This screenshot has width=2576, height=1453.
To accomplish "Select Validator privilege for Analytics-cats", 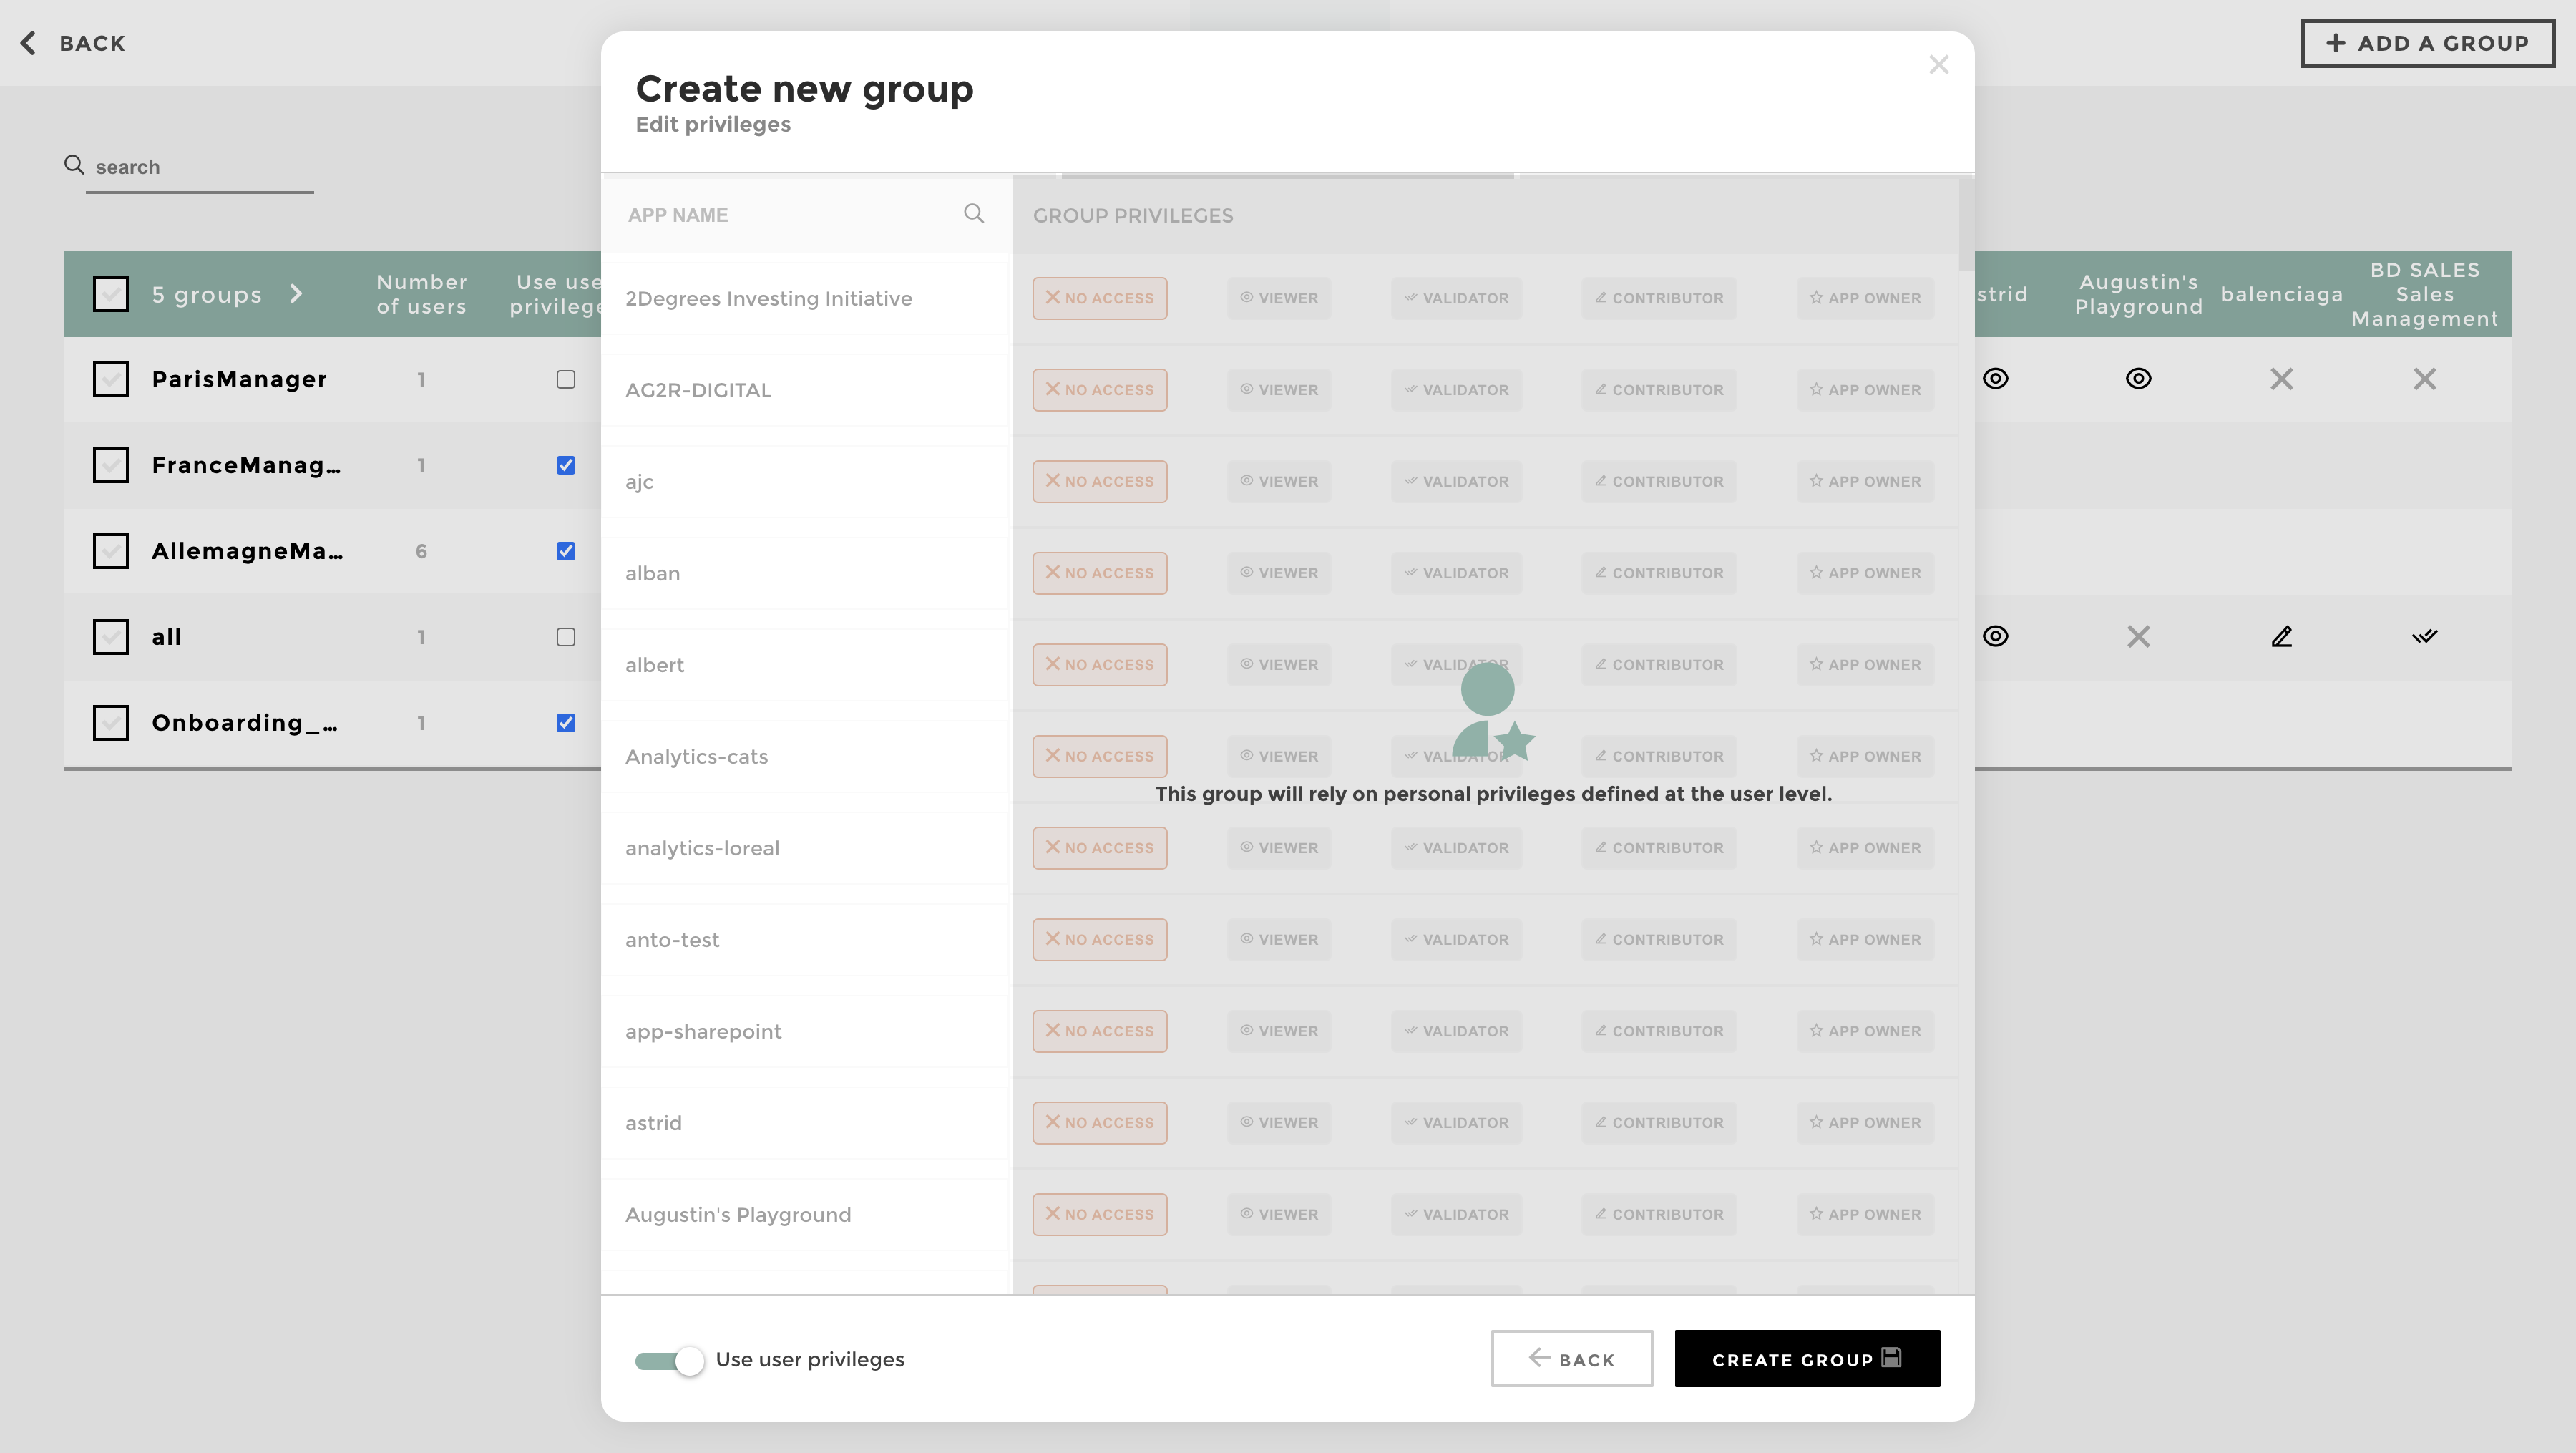I will [1455, 755].
